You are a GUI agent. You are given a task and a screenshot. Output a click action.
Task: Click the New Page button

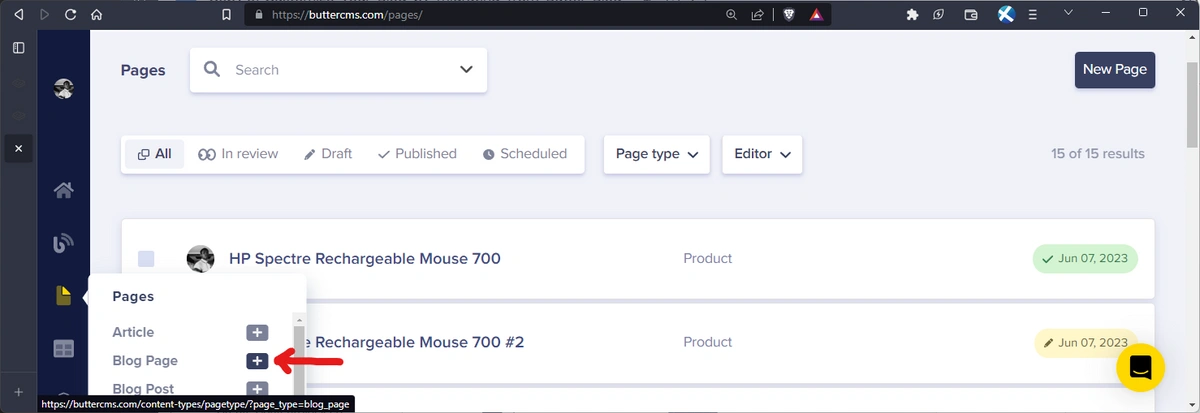(1115, 69)
